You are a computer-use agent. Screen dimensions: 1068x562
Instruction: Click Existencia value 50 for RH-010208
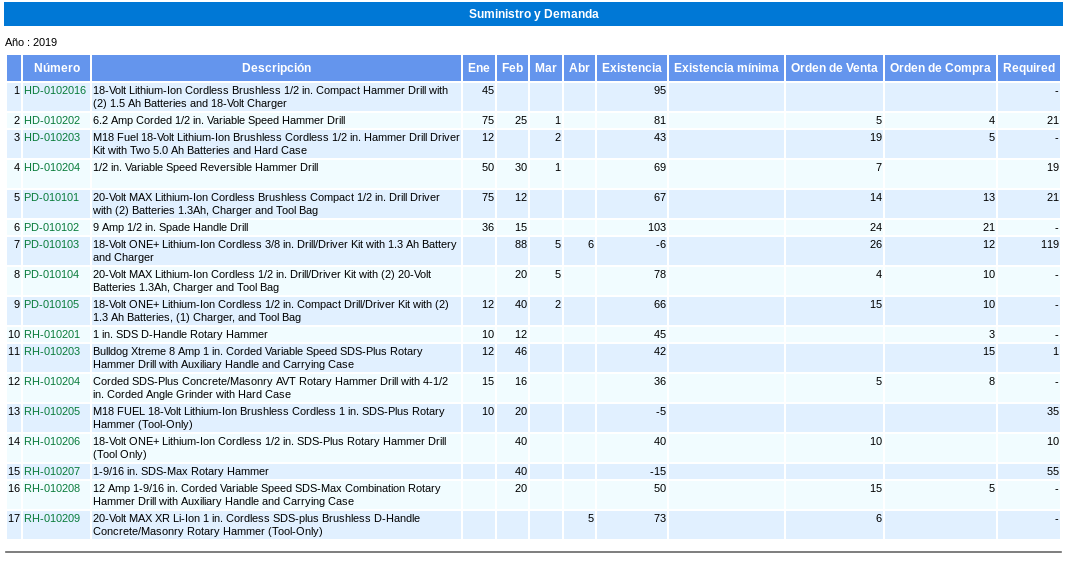pyautogui.click(x=660, y=488)
